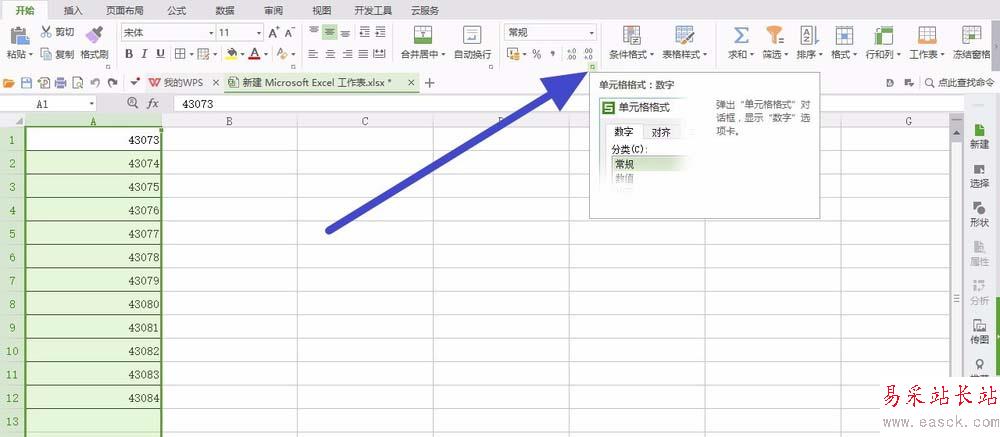Click the 点此查找命令 command search box

point(957,82)
